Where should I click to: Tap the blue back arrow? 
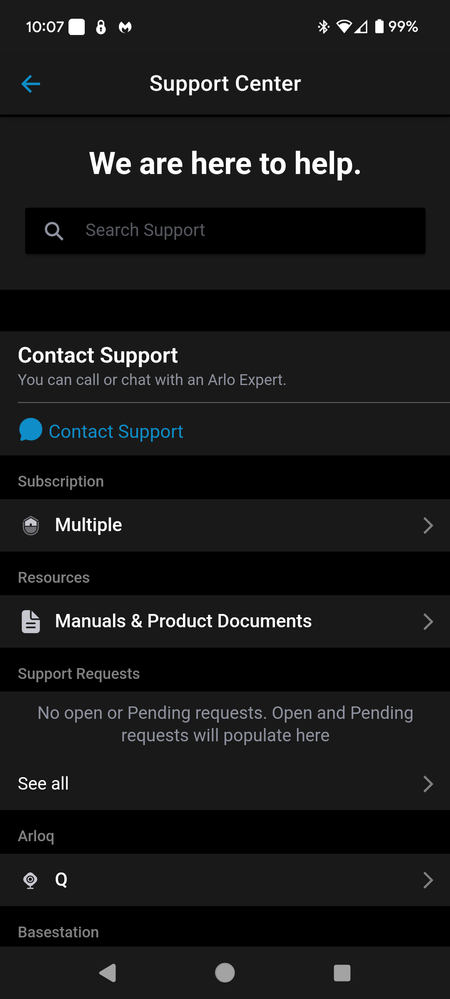[31, 83]
